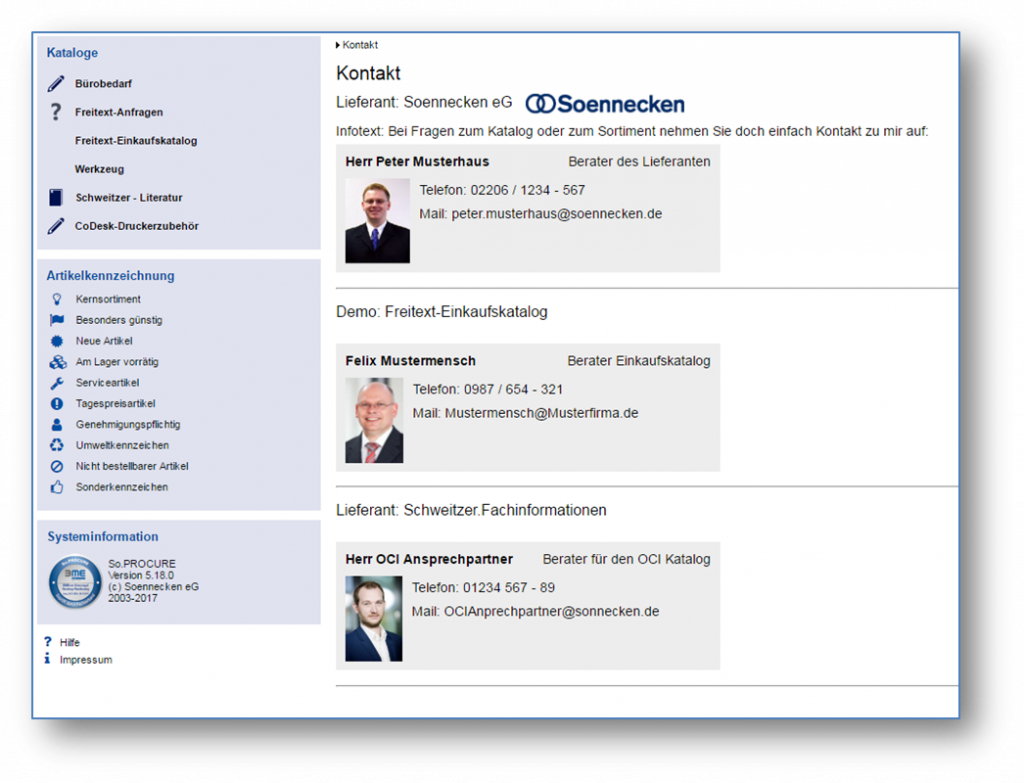Click the name Felix Mustermensch
Image resolution: width=1024 pixels, height=783 pixels.
tap(411, 360)
